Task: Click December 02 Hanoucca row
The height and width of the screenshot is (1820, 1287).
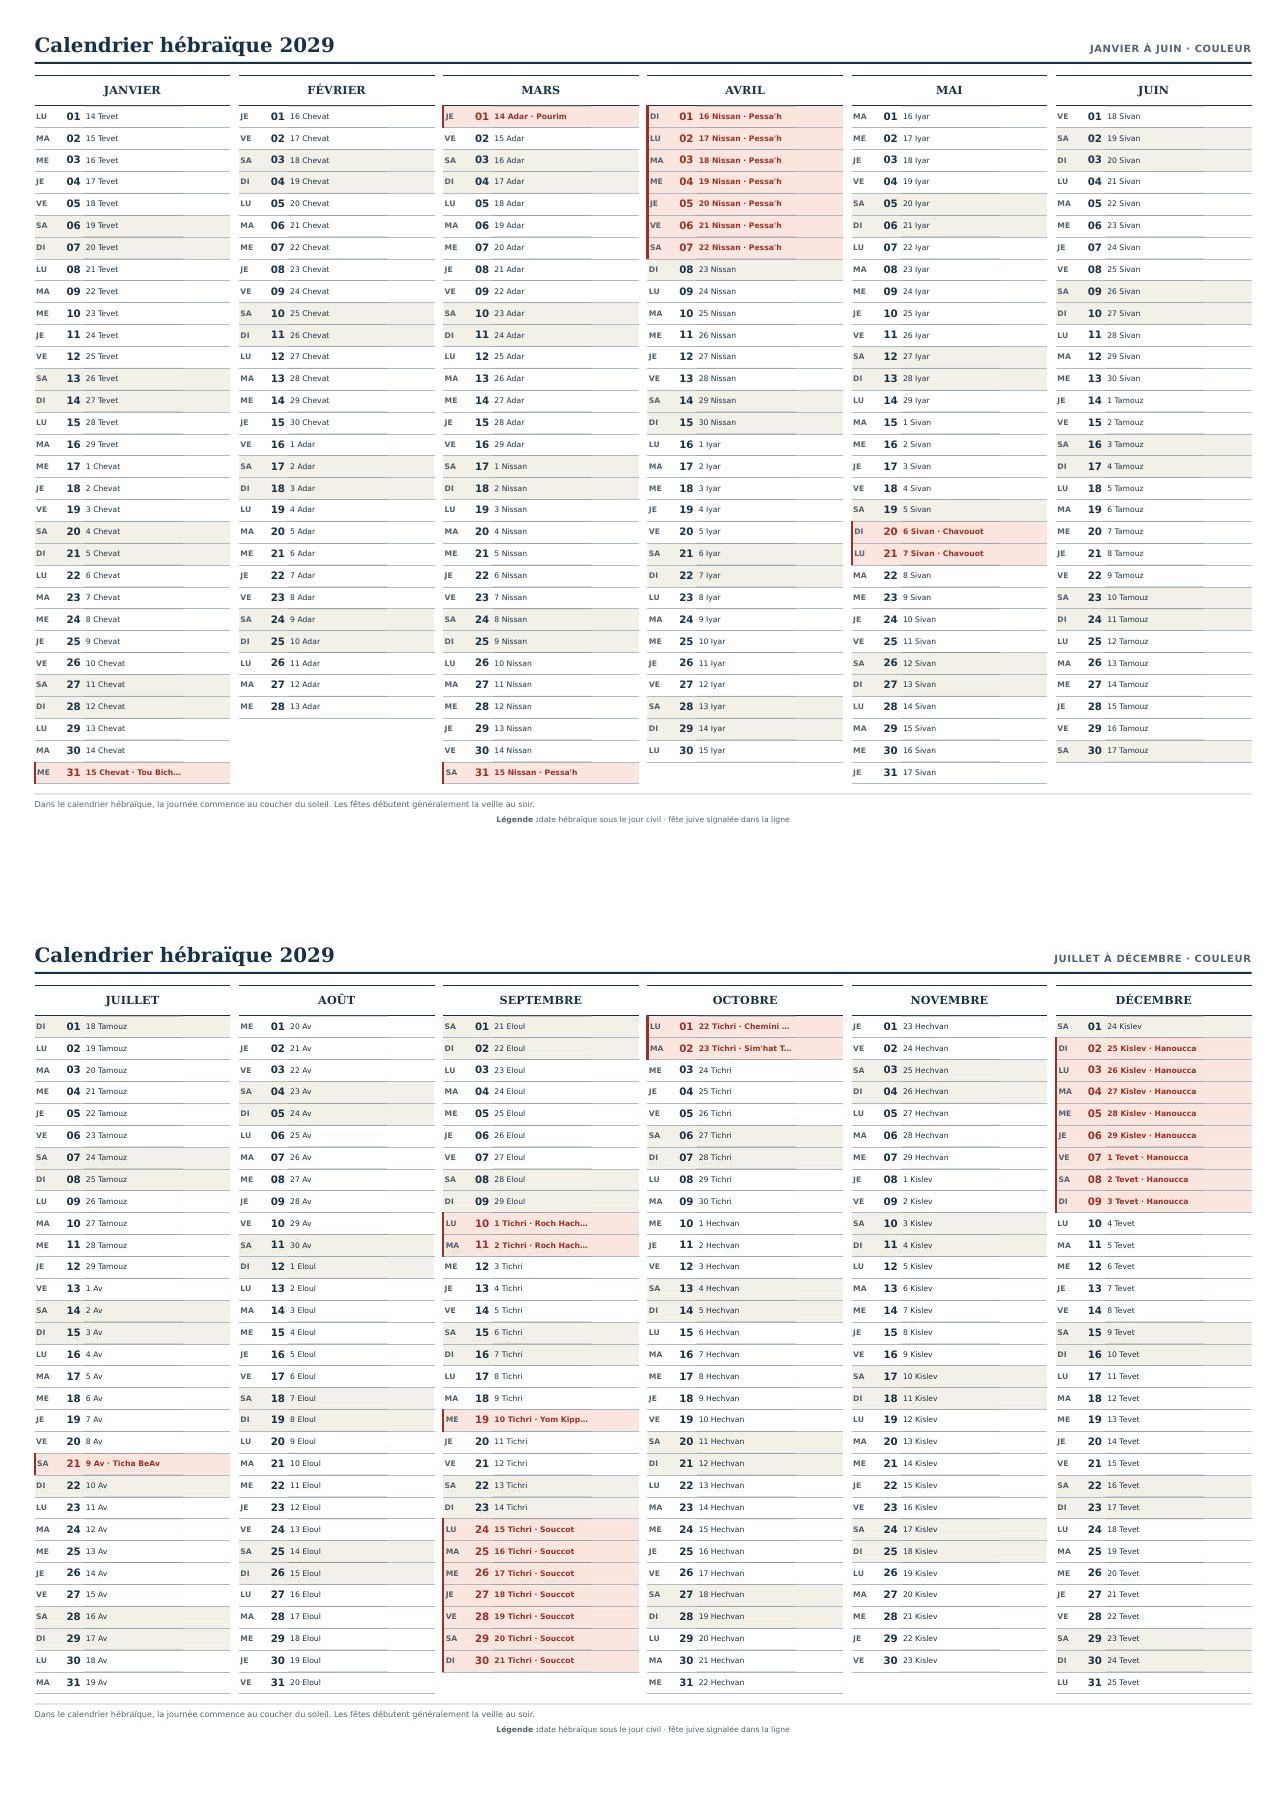Action: point(1153,1049)
